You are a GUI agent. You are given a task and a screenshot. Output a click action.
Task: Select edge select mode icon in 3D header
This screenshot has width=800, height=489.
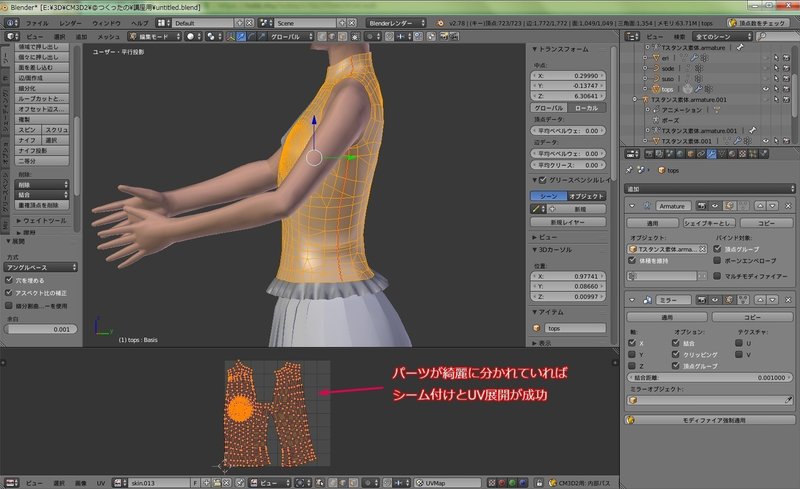coord(333,37)
